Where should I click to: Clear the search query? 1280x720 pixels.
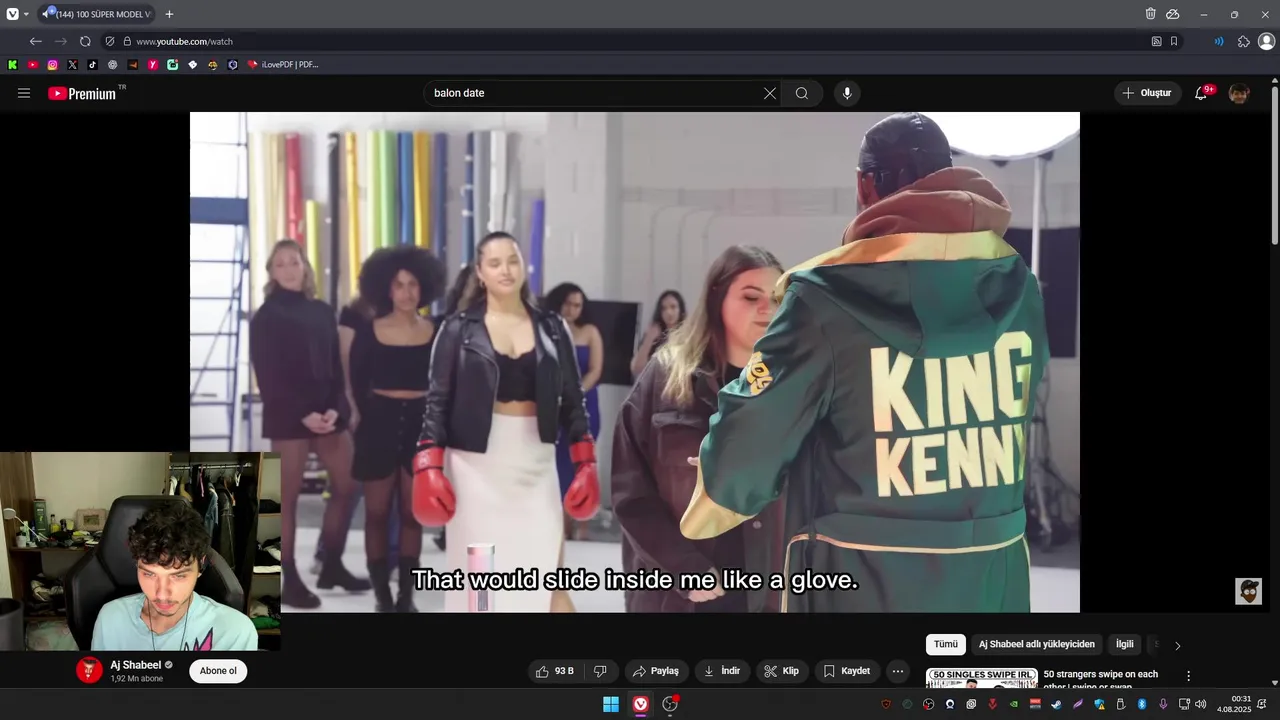(770, 93)
